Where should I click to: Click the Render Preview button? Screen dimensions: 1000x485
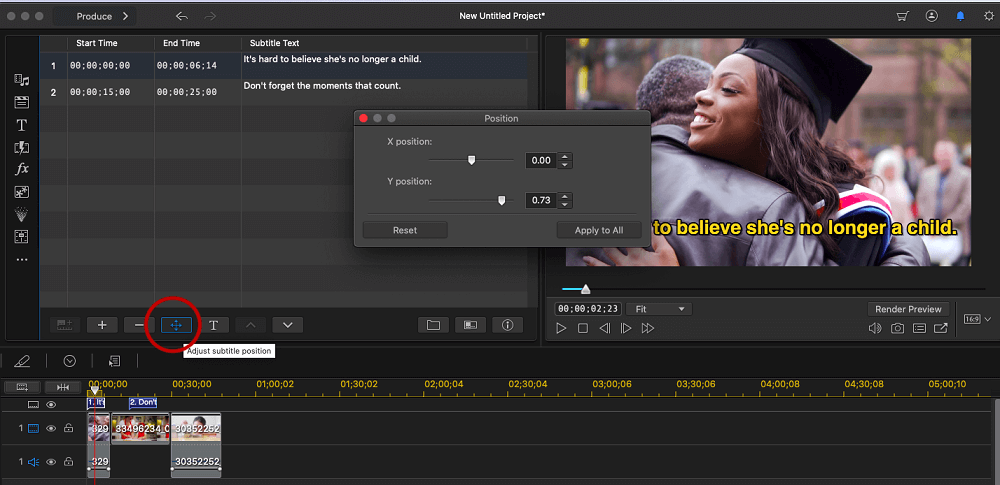click(908, 309)
